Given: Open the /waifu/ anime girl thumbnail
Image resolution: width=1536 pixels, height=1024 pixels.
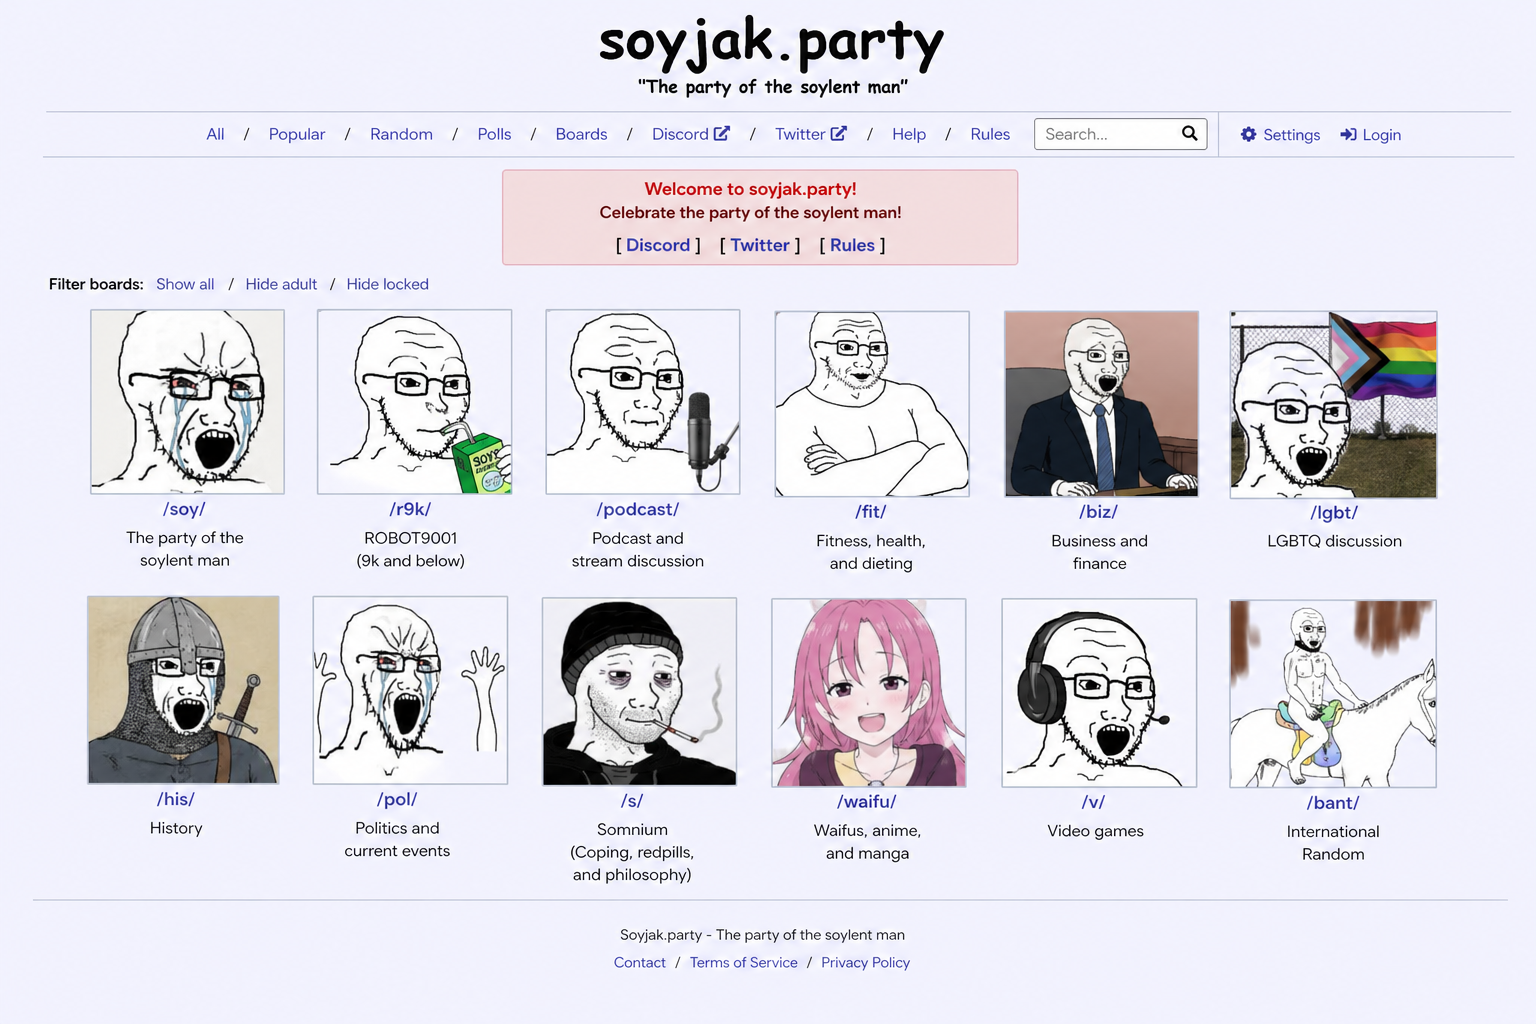Looking at the screenshot, I should click(x=869, y=692).
